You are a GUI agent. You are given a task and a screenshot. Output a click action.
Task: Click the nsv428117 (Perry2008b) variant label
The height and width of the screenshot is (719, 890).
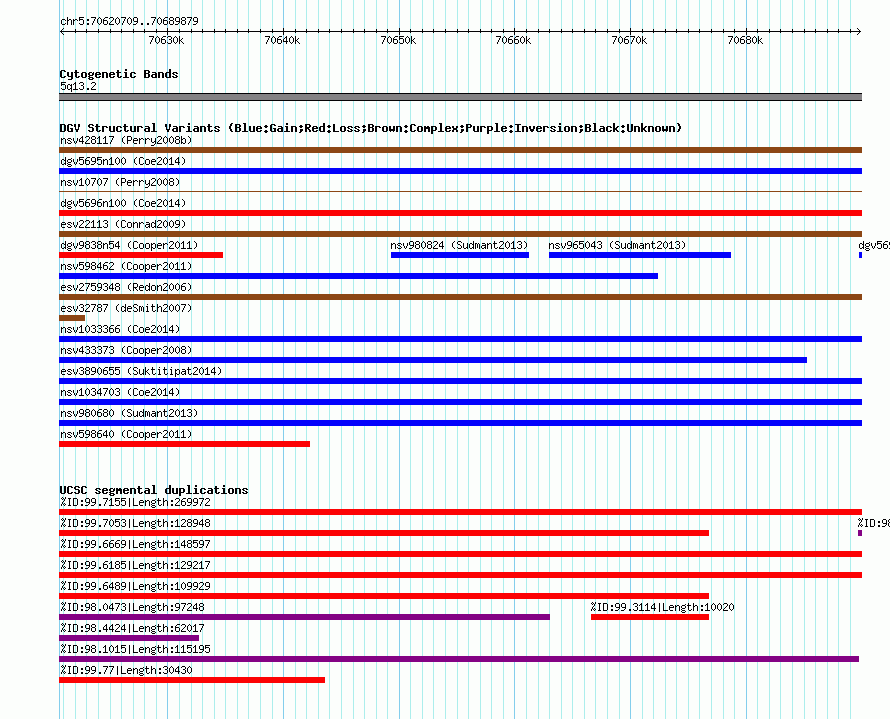pos(126,140)
